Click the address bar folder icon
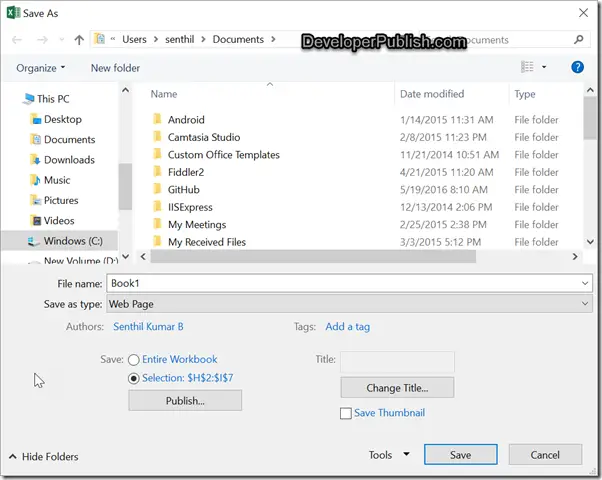The width and height of the screenshot is (602, 480). coord(99,39)
